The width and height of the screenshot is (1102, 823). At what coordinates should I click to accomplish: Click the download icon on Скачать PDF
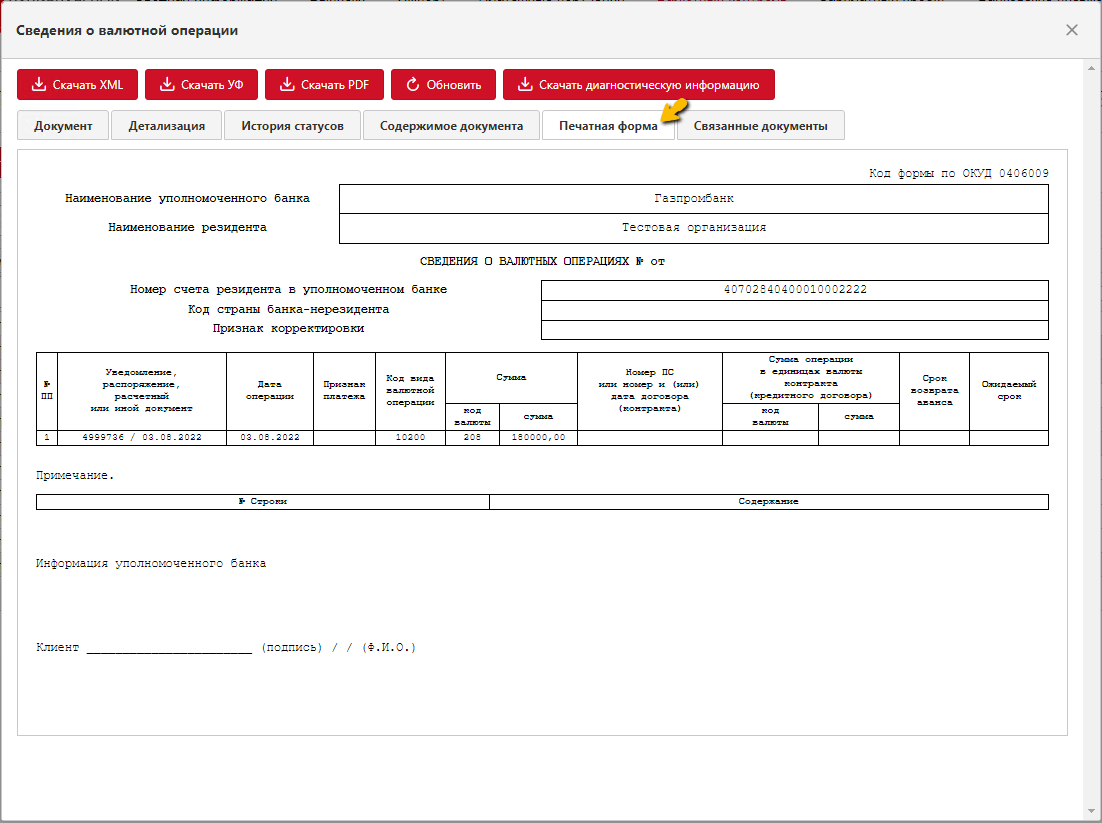pos(287,84)
